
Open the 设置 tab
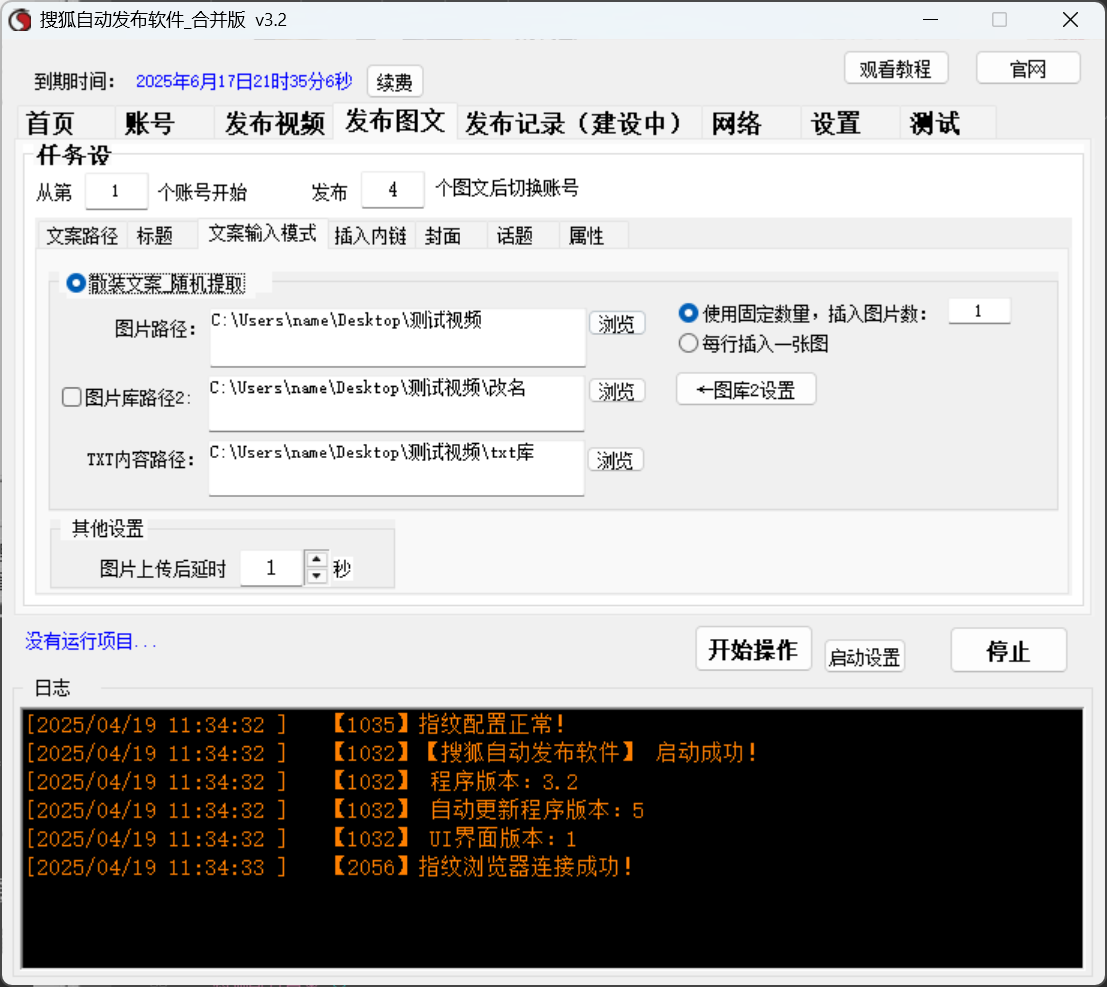pyautogui.click(x=850, y=123)
